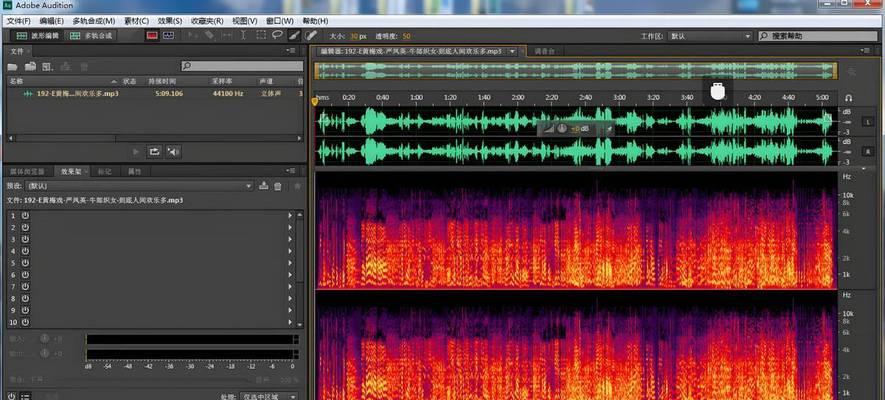The width and height of the screenshot is (885, 400).
Task: Toggle power for effect slot 7
Action: [x=25, y=287]
